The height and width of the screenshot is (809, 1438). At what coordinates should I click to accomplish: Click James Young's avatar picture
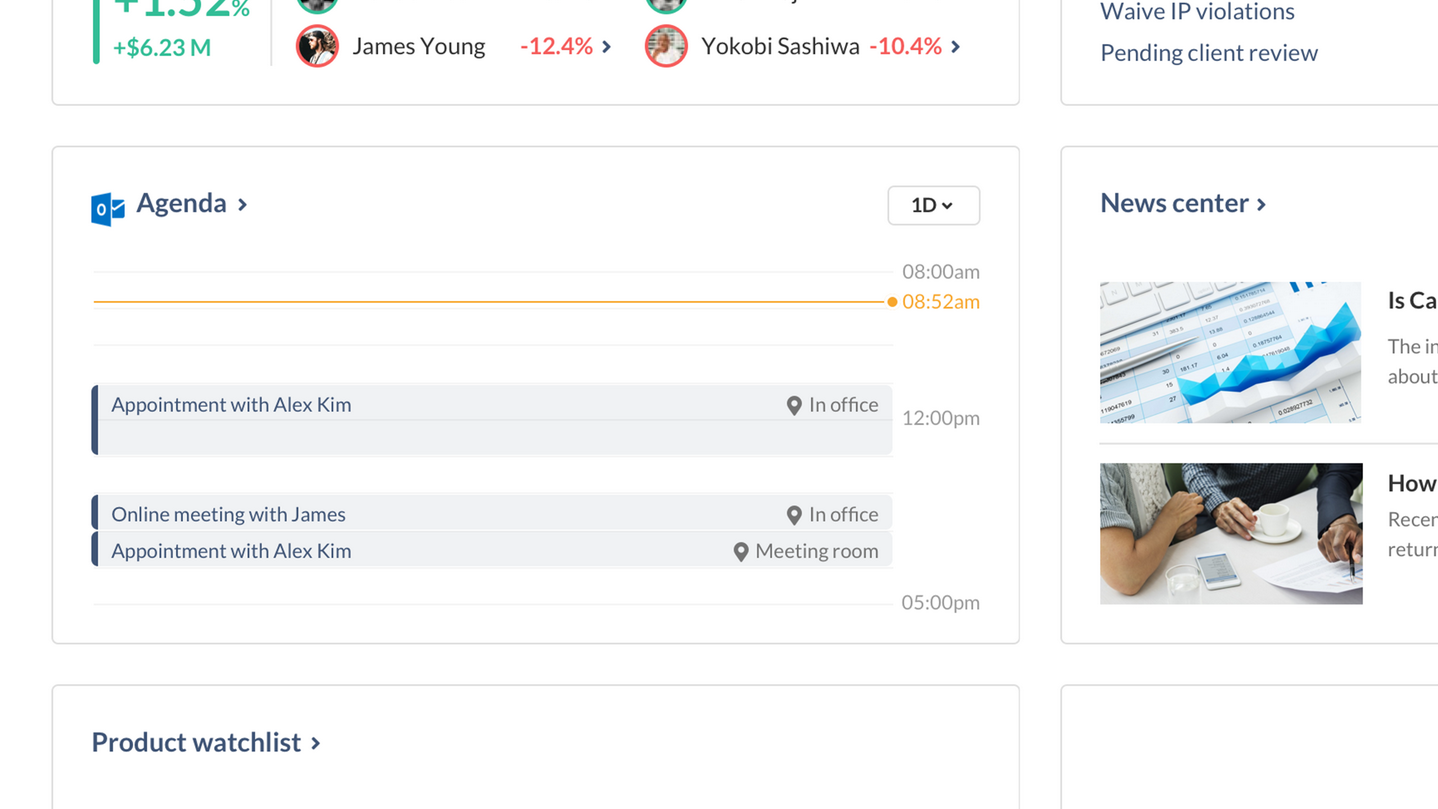317,46
